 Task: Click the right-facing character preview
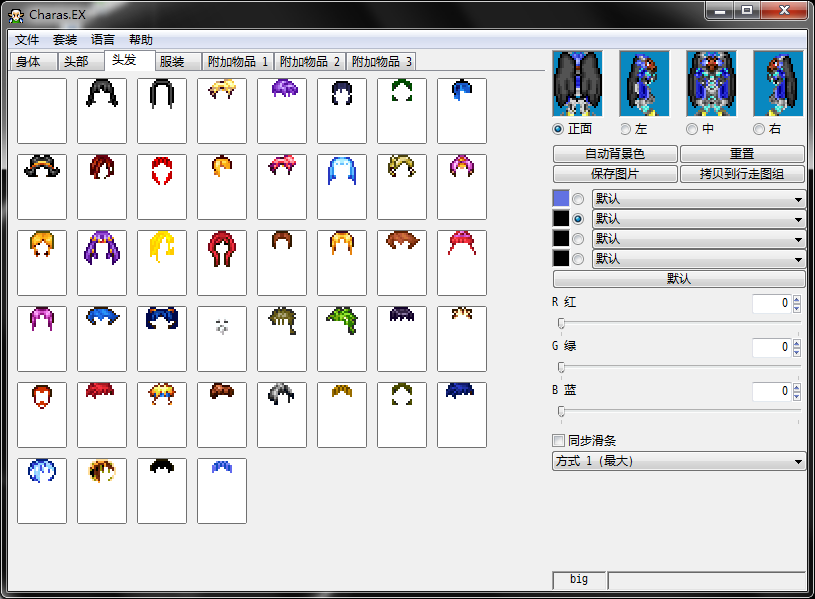pos(778,83)
